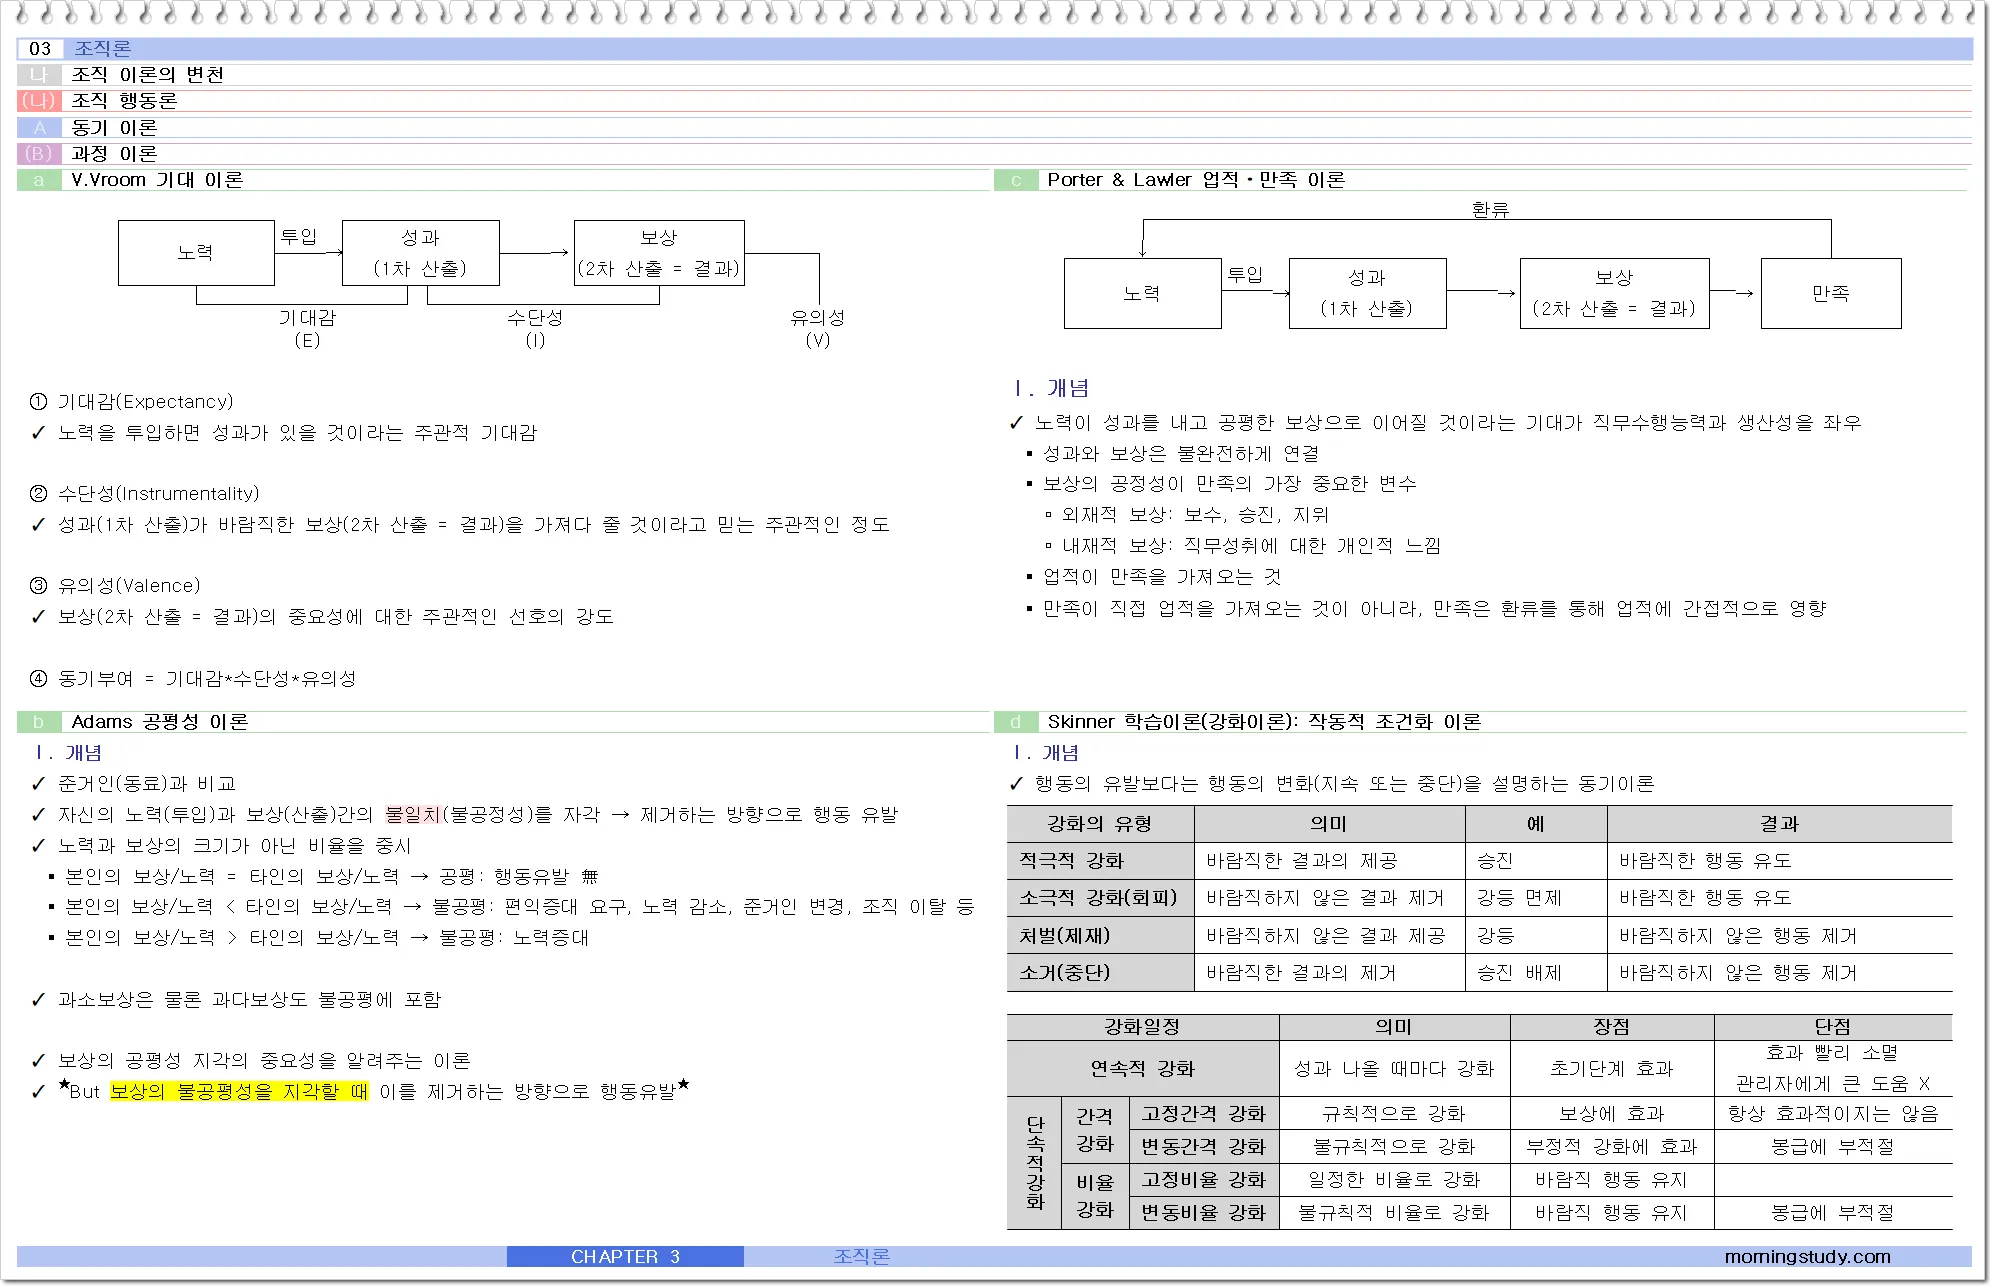Click the '연속적 강화' table cell
Viewport: 1990px width, 1286px height.
point(1142,1069)
